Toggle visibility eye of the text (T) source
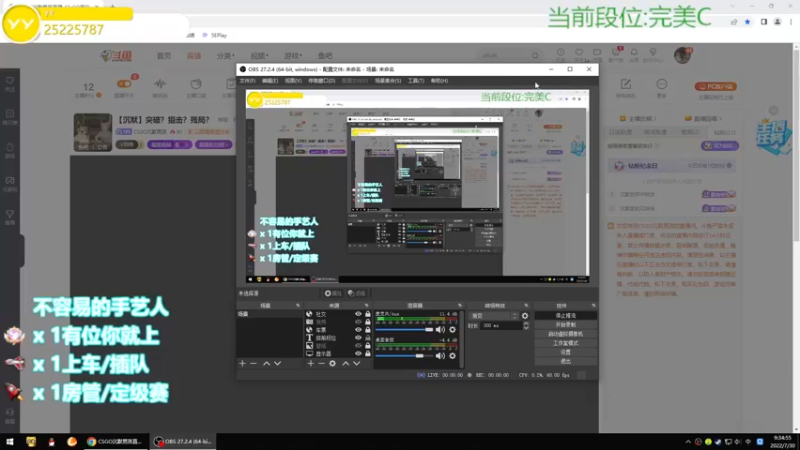The image size is (800, 450). (358, 338)
